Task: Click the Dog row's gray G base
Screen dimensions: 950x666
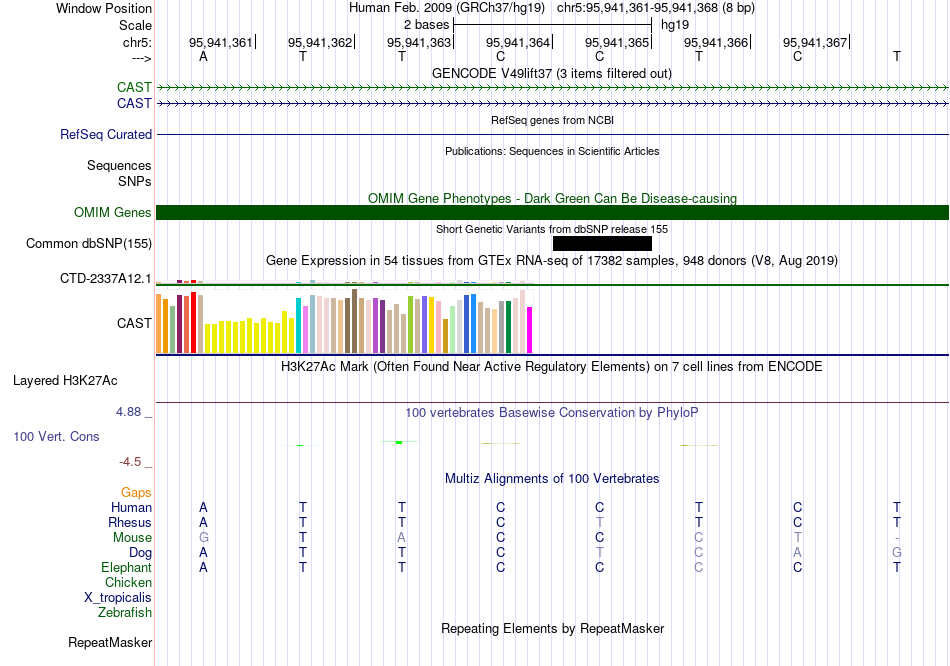Action: click(897, 553)
